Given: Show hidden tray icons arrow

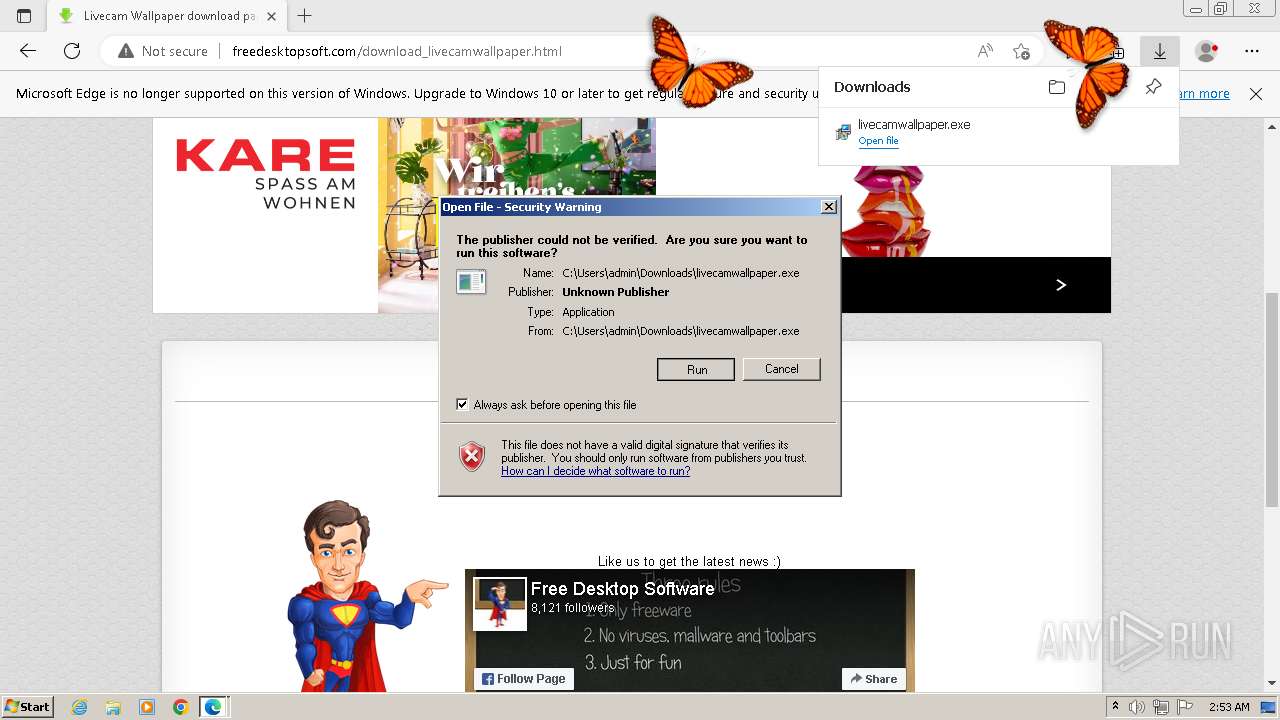Looking at the screenshot, I should click(1115, 707).
